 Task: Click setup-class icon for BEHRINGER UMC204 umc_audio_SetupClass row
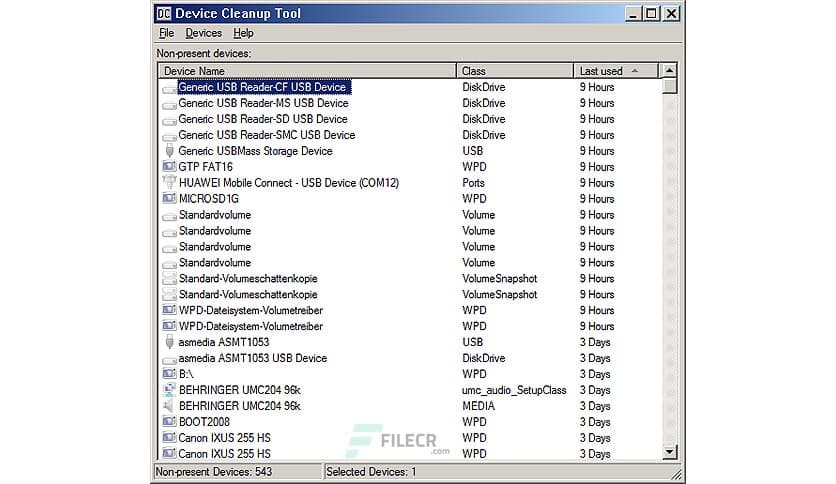(x=170, y=390)
